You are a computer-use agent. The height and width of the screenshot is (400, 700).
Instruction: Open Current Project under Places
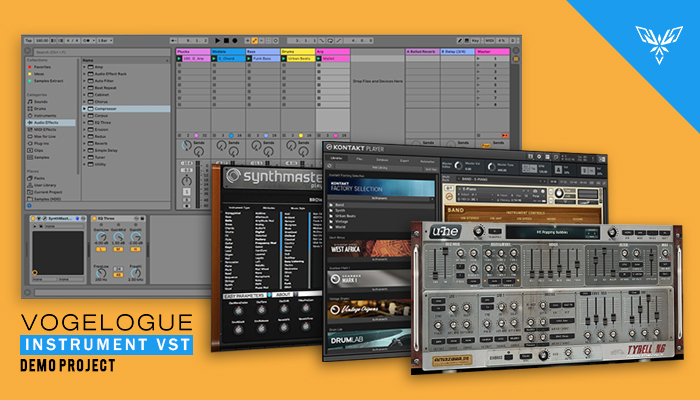pos(45,192)
